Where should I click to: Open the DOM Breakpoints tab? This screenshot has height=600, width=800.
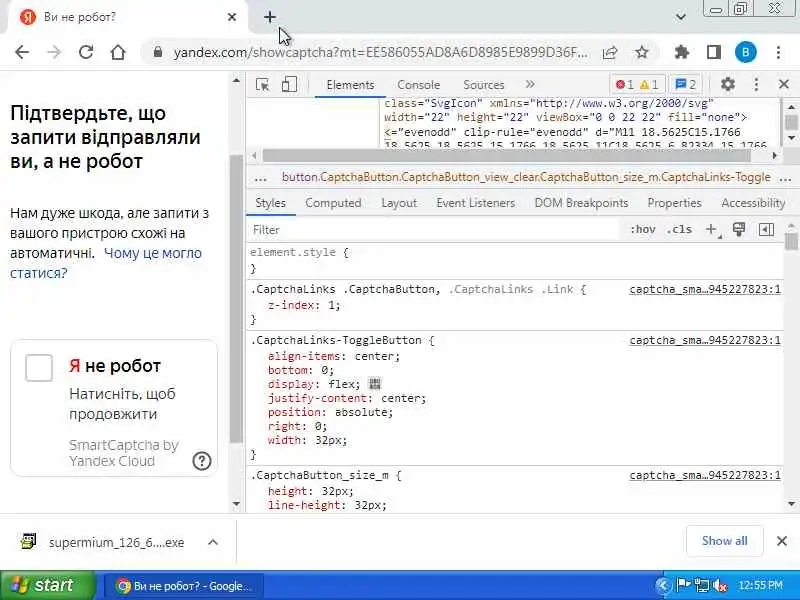(581, 203)
